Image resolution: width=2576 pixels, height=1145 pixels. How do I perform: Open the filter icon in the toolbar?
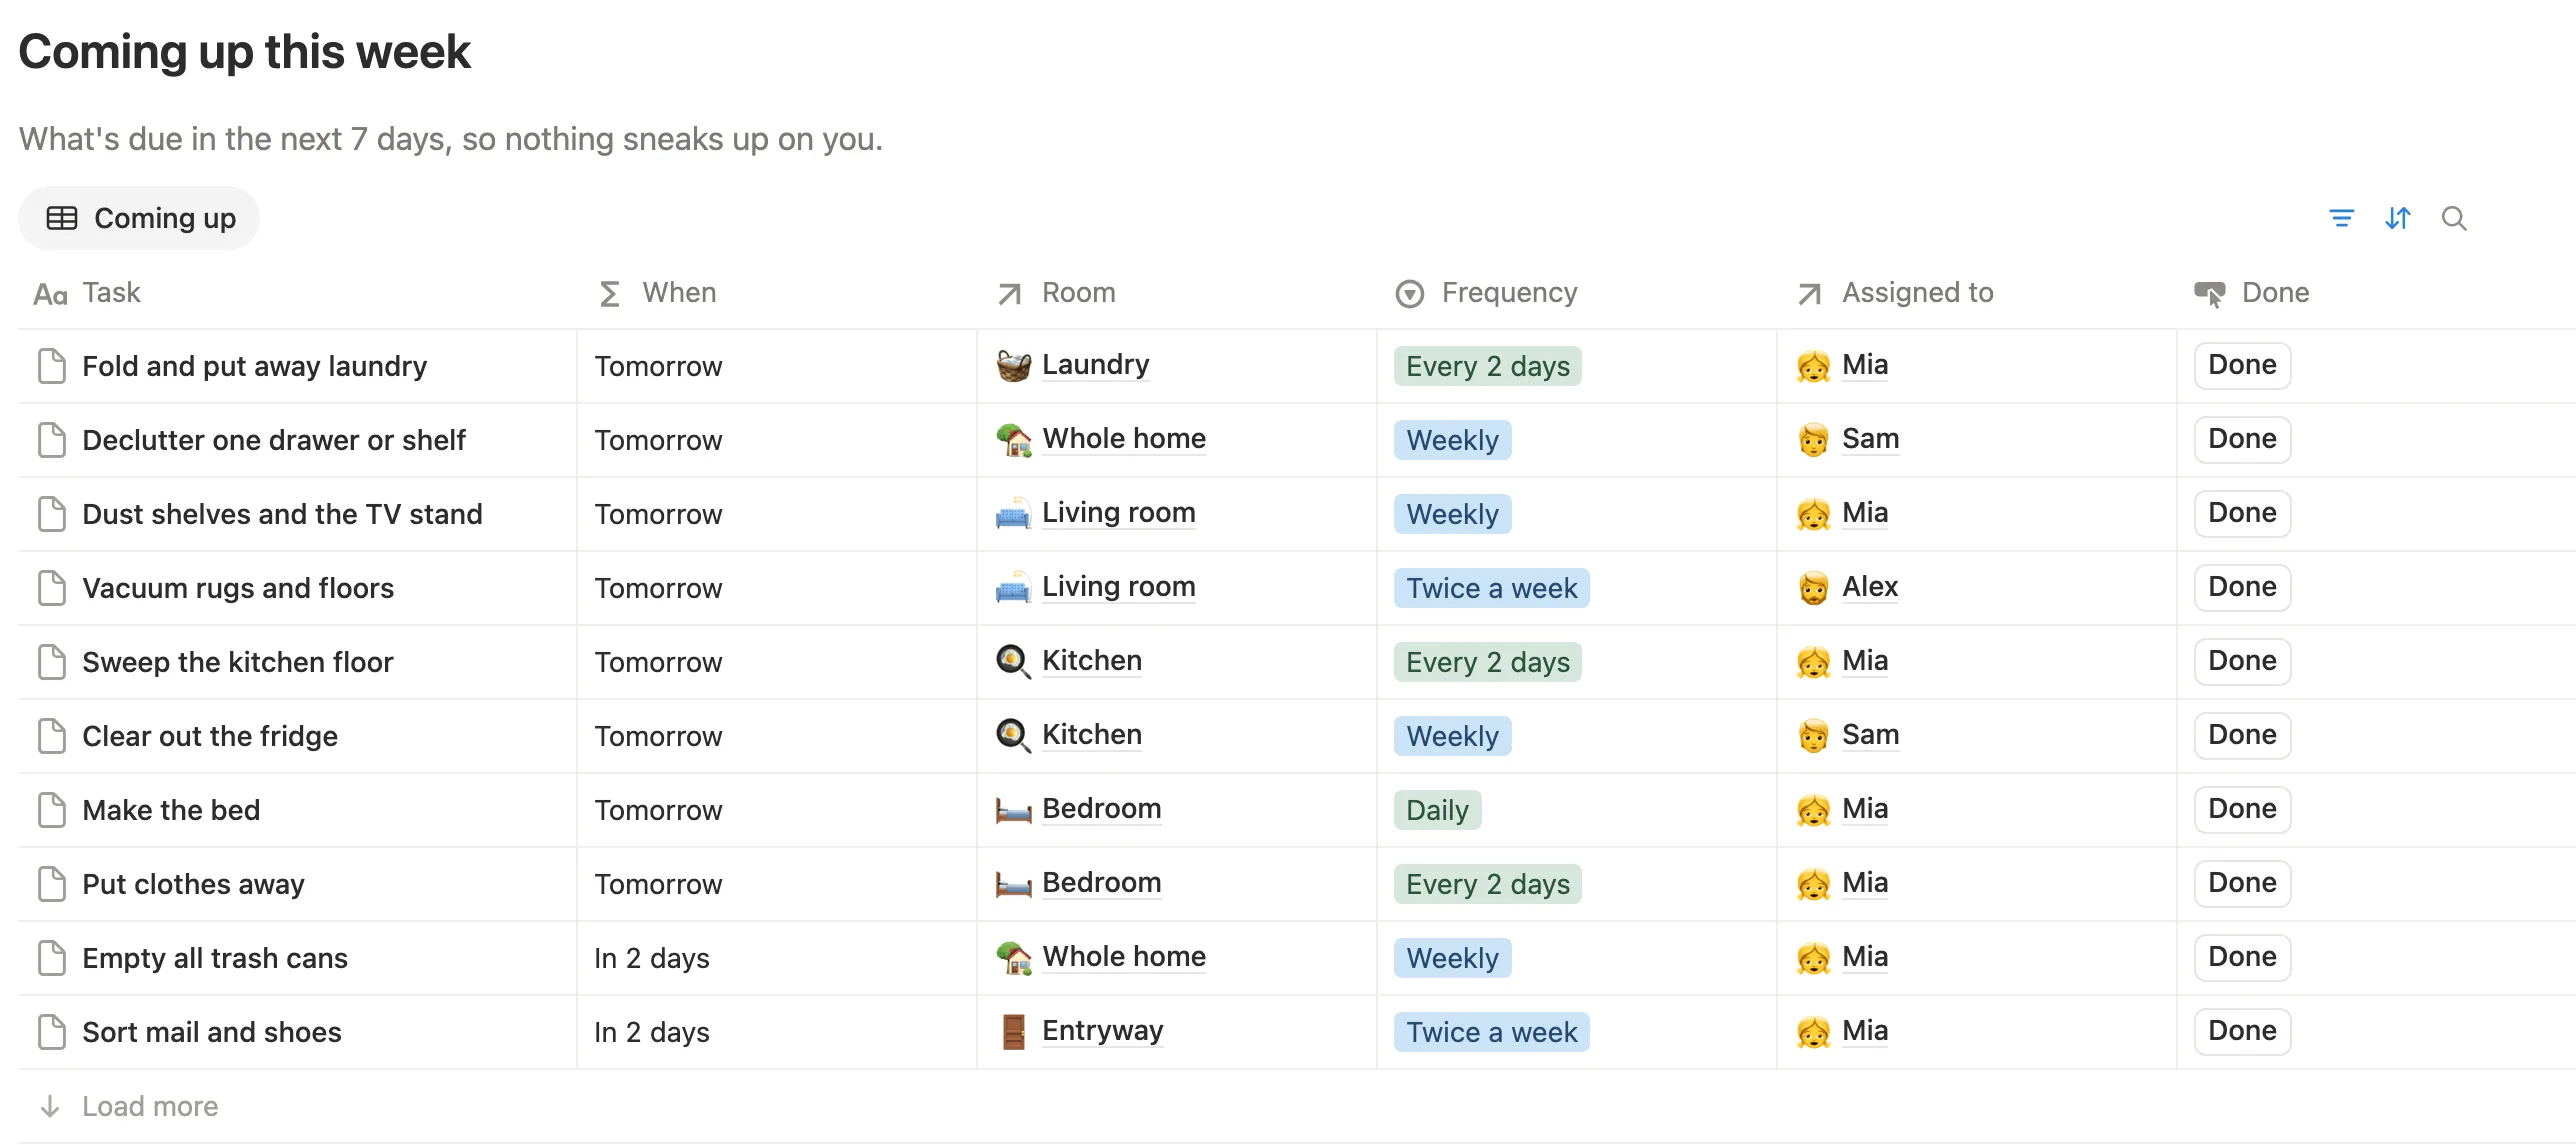pyautogui.click(x=2341, y=218)
